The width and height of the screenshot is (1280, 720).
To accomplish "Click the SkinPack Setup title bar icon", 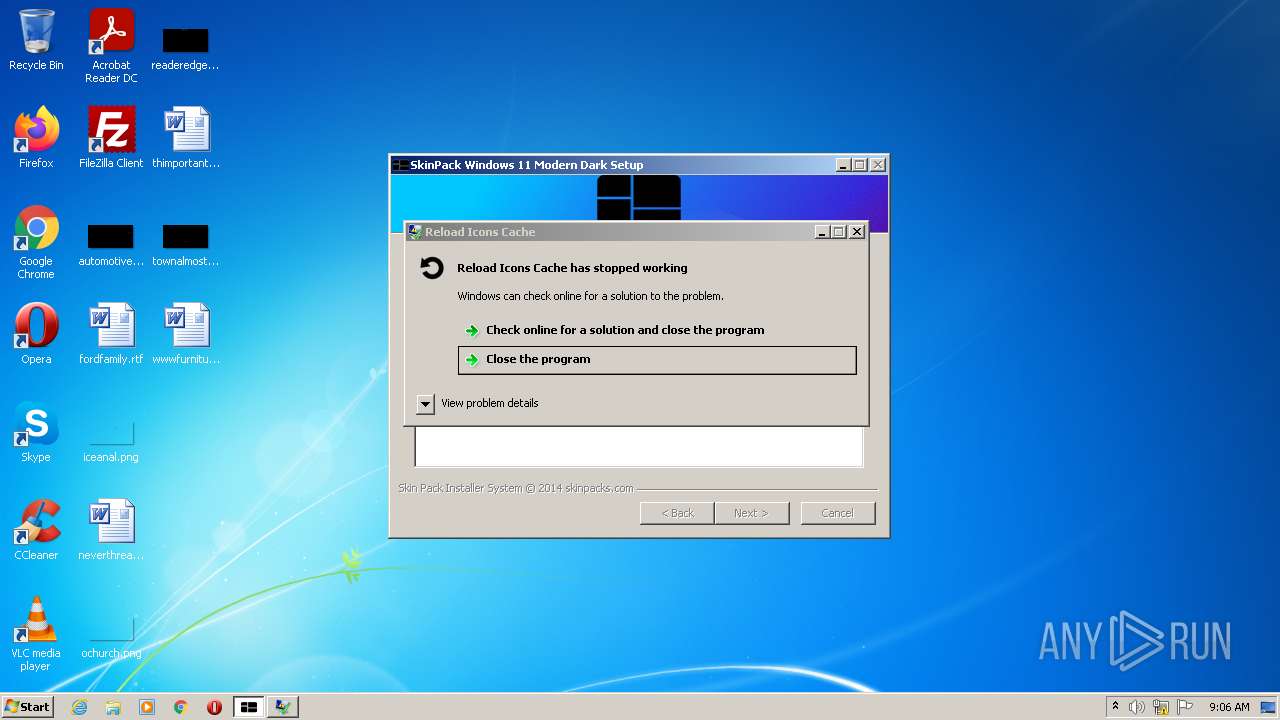I will tap(400, 165).
